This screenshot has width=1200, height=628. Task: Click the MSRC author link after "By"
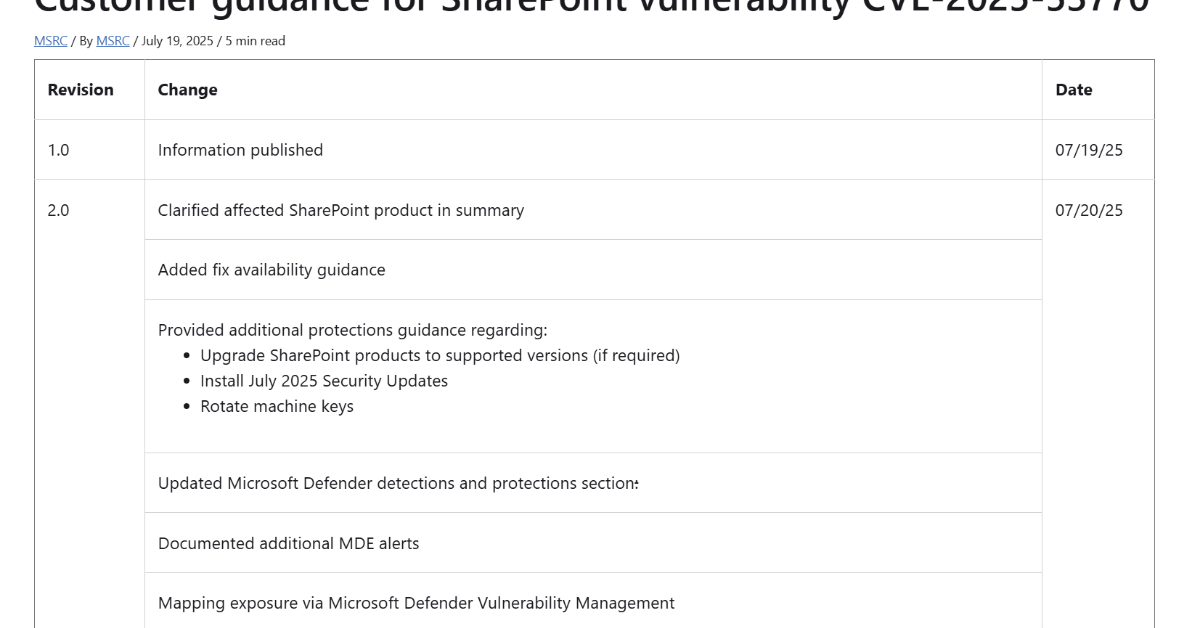112,41
